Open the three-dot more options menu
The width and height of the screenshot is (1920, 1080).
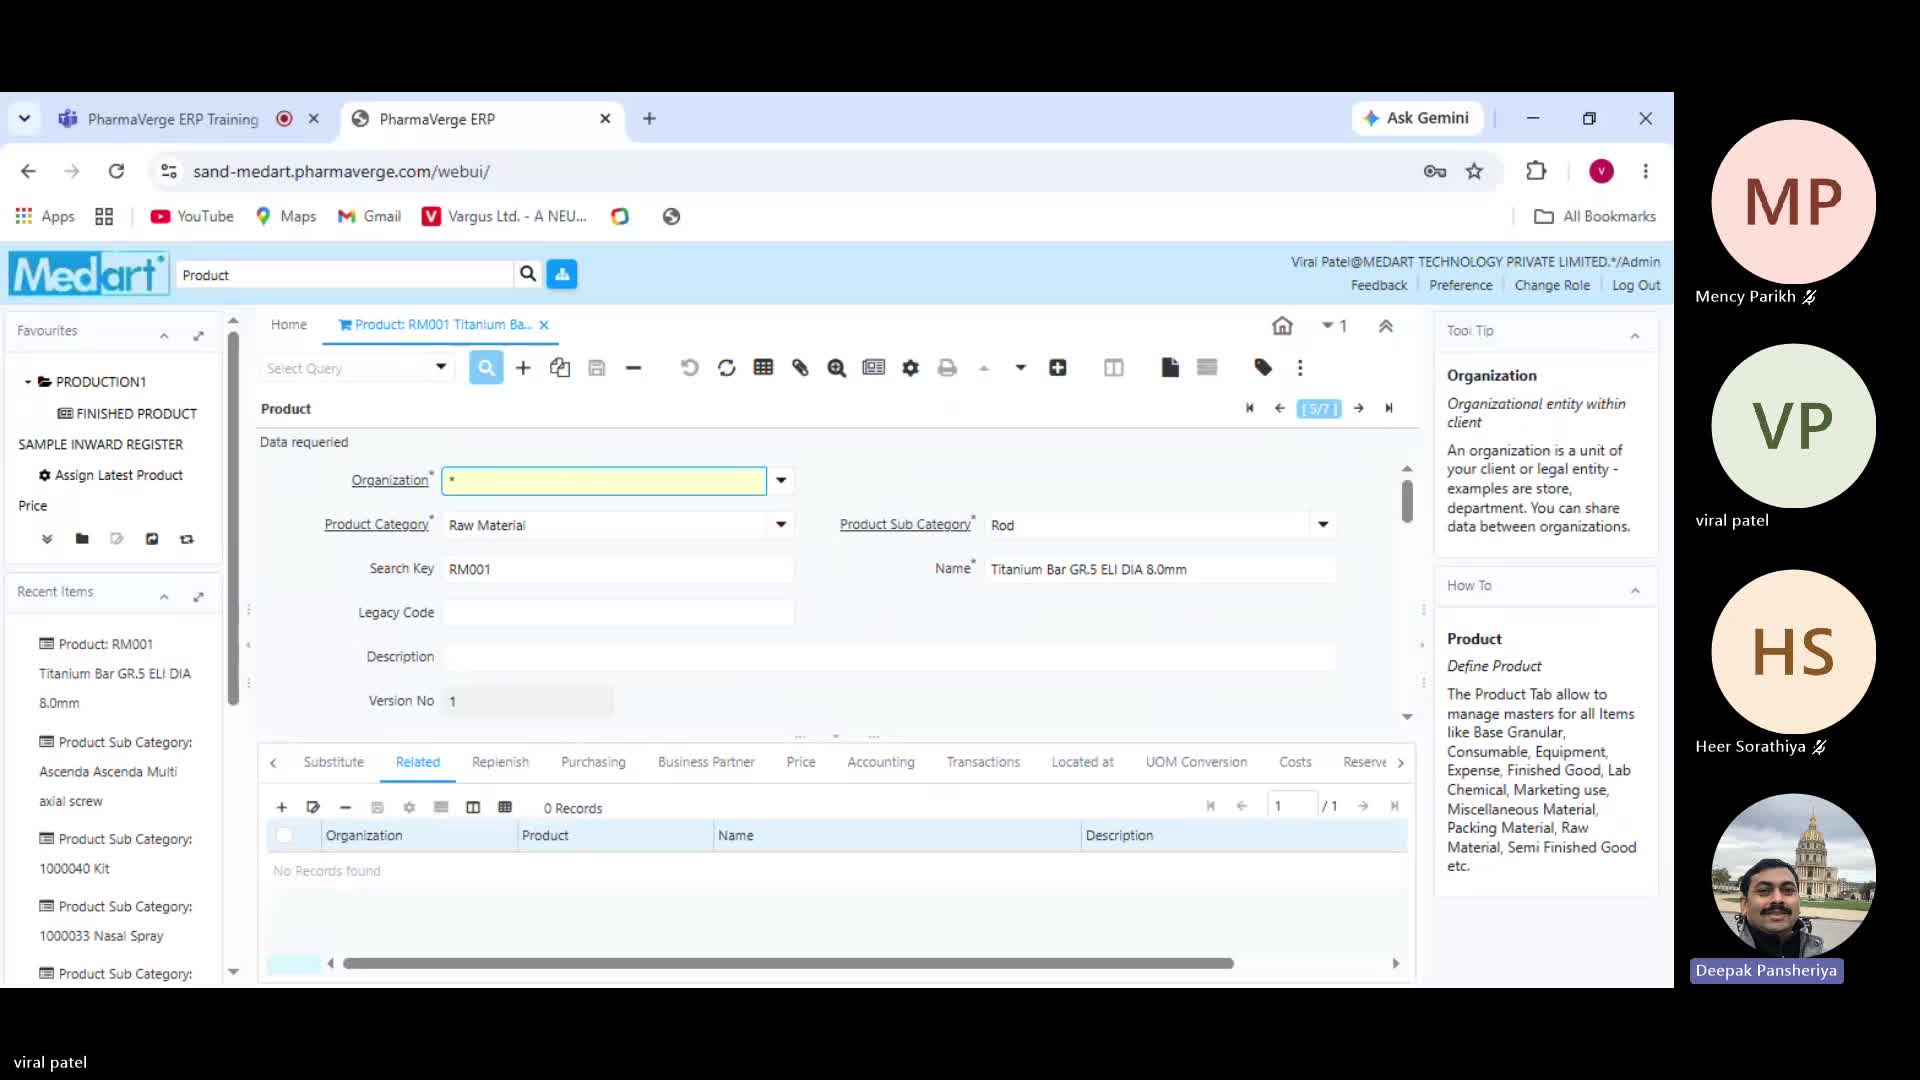[x=1300, y=368]
